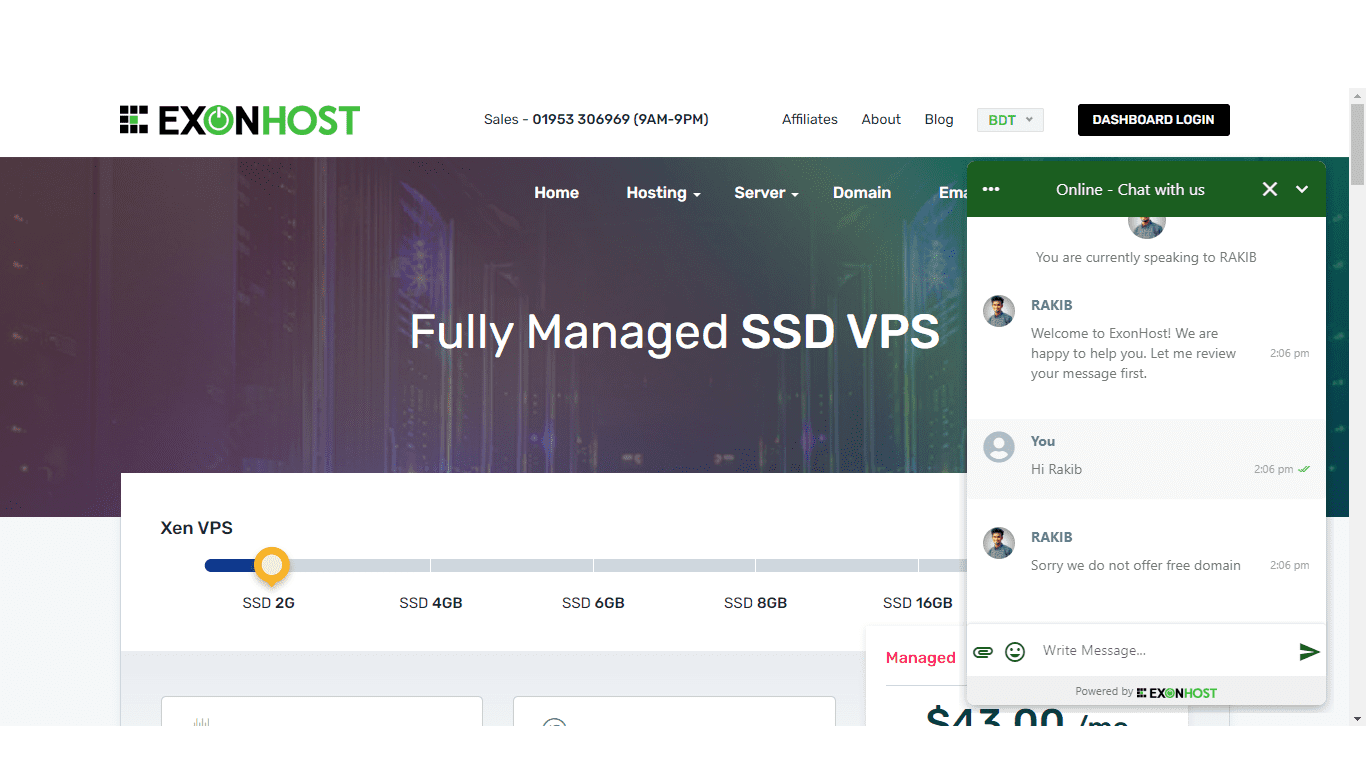Select the SSD 2G plan label
This screenshot has height=768, width=1366.
[269, 603]
